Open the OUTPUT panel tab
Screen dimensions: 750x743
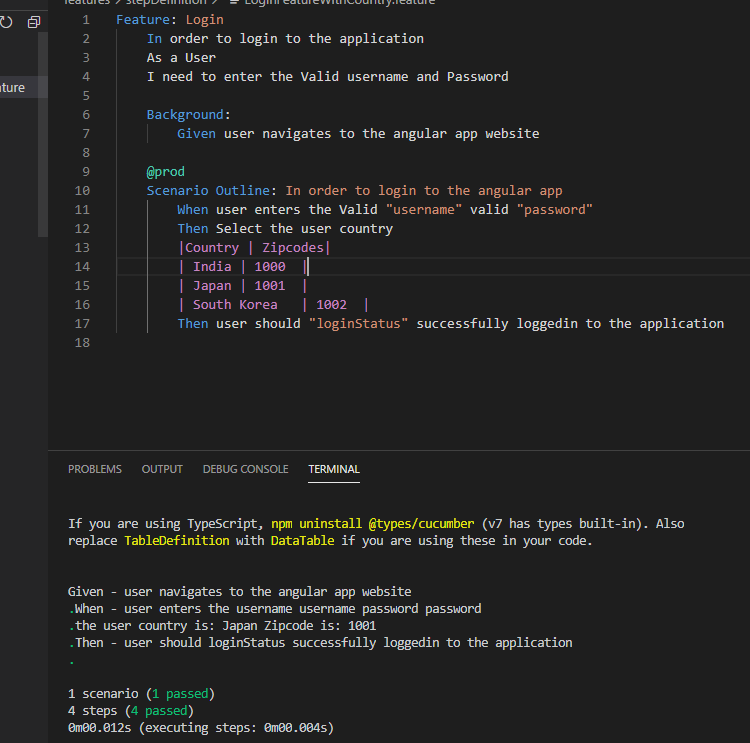pos(162,469)
